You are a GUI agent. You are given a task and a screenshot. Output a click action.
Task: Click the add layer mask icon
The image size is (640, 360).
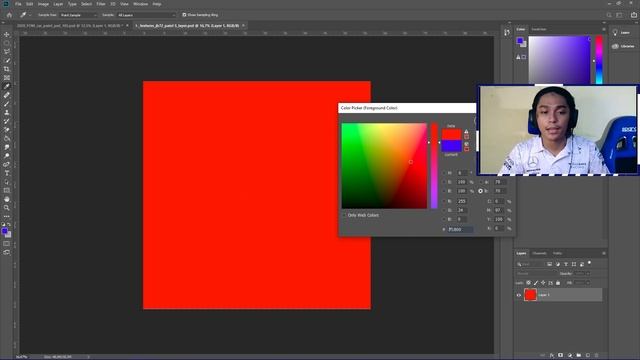click(560, 356)
